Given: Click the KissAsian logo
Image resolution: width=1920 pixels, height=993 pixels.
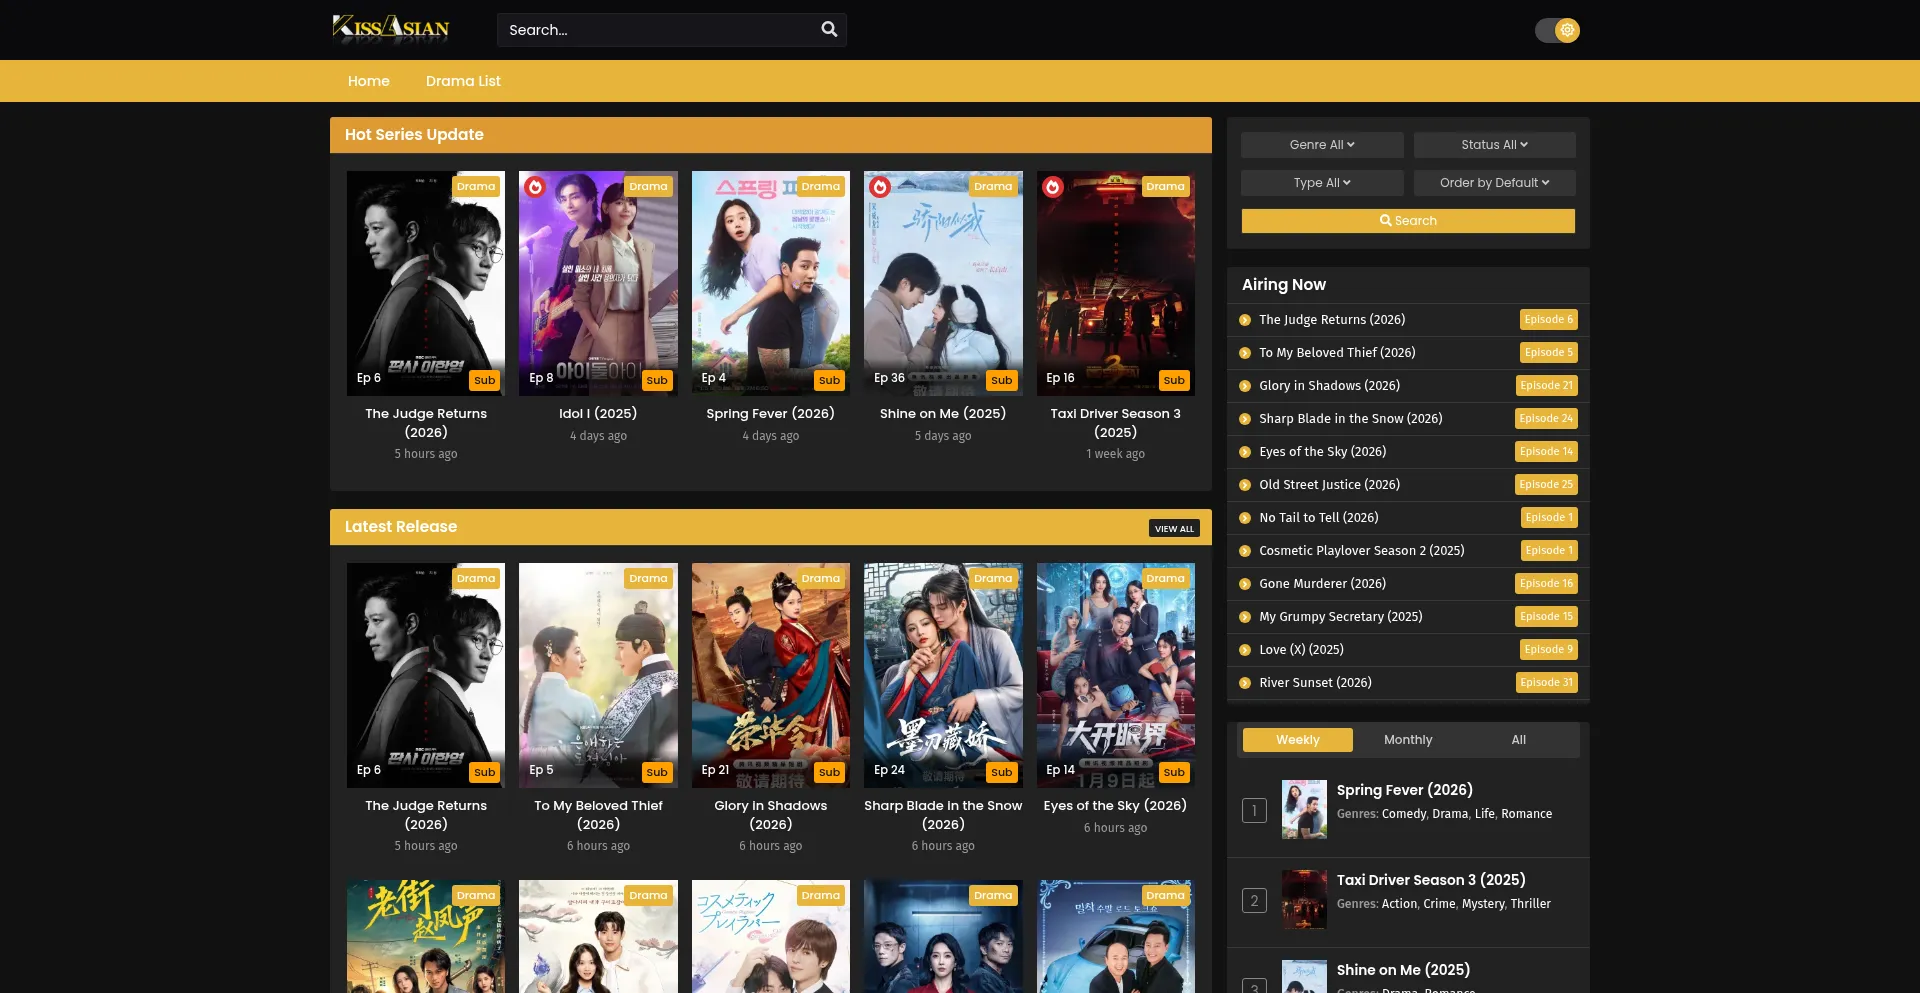Looking at the screenshot, I should pyautogui.click(x=390, y=28).
